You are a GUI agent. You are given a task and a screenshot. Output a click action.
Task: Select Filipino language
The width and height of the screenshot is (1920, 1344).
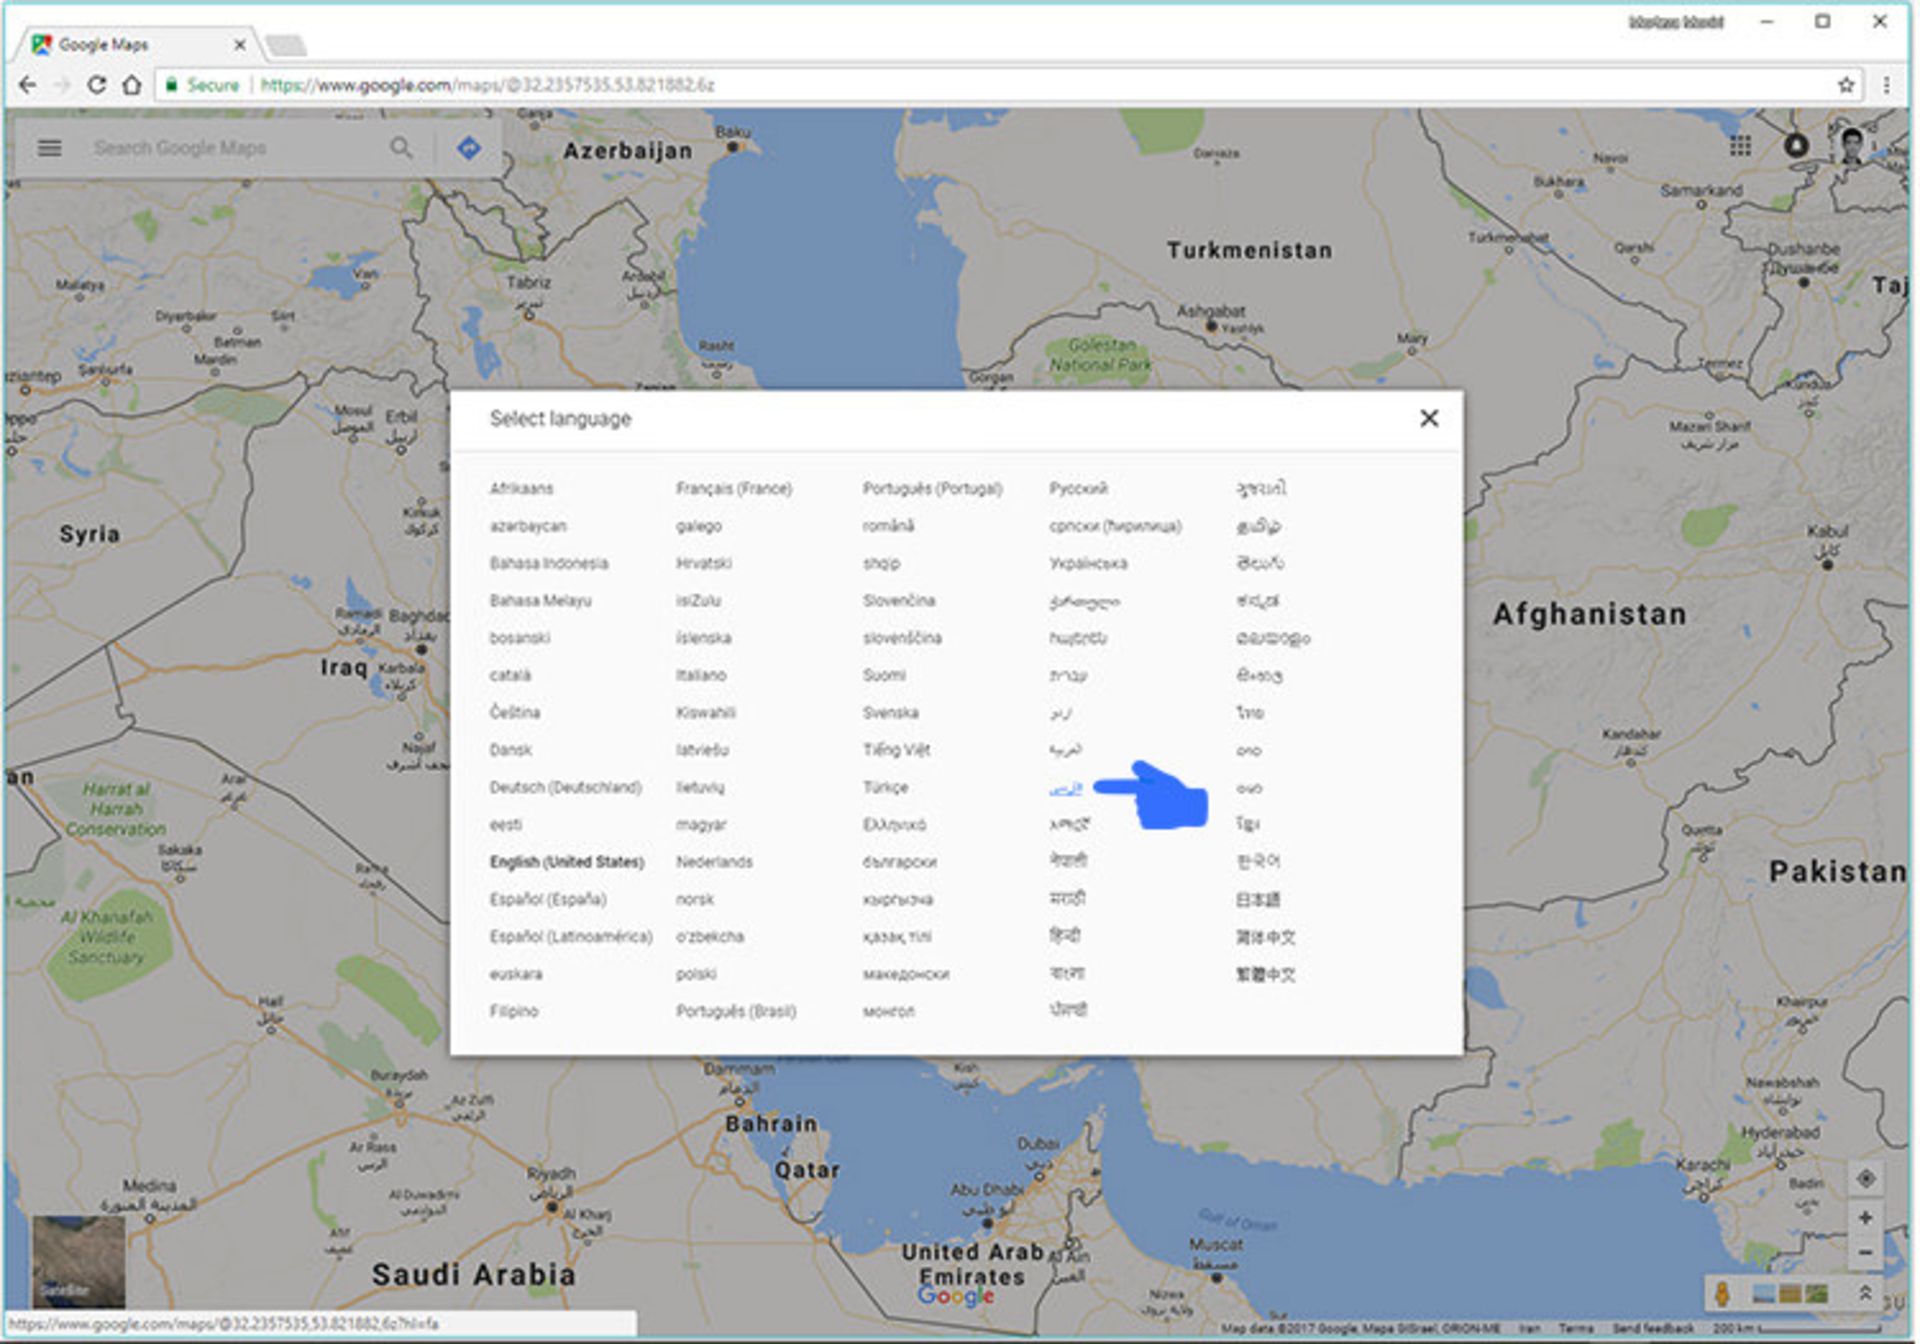click(x=514, y=1011)
